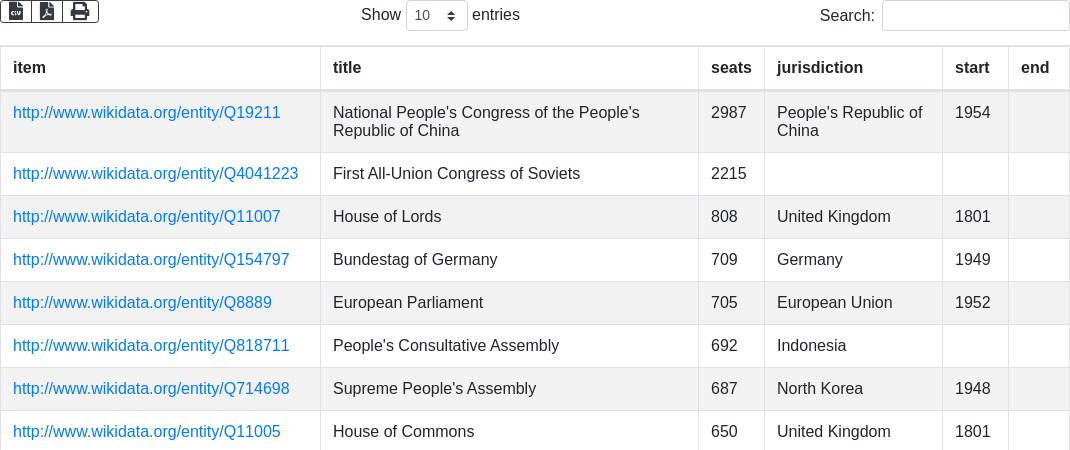Export table as PDF document
This screenshot has width=1070, height=450.
[47, 11]
